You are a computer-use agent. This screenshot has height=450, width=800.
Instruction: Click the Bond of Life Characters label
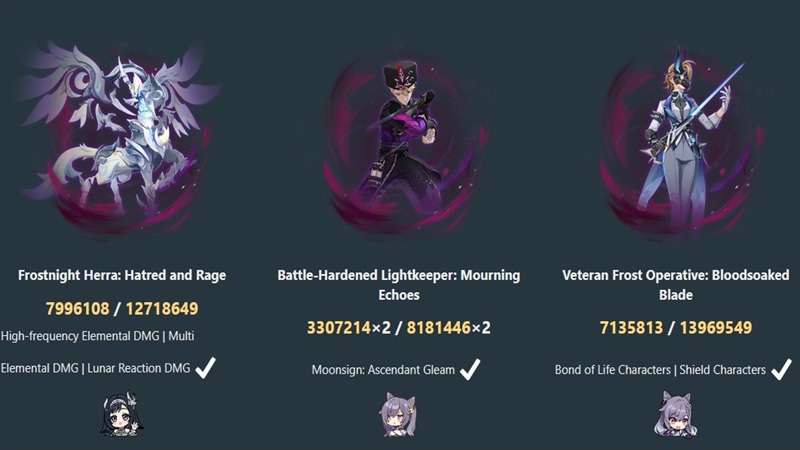tap(613, 370)
